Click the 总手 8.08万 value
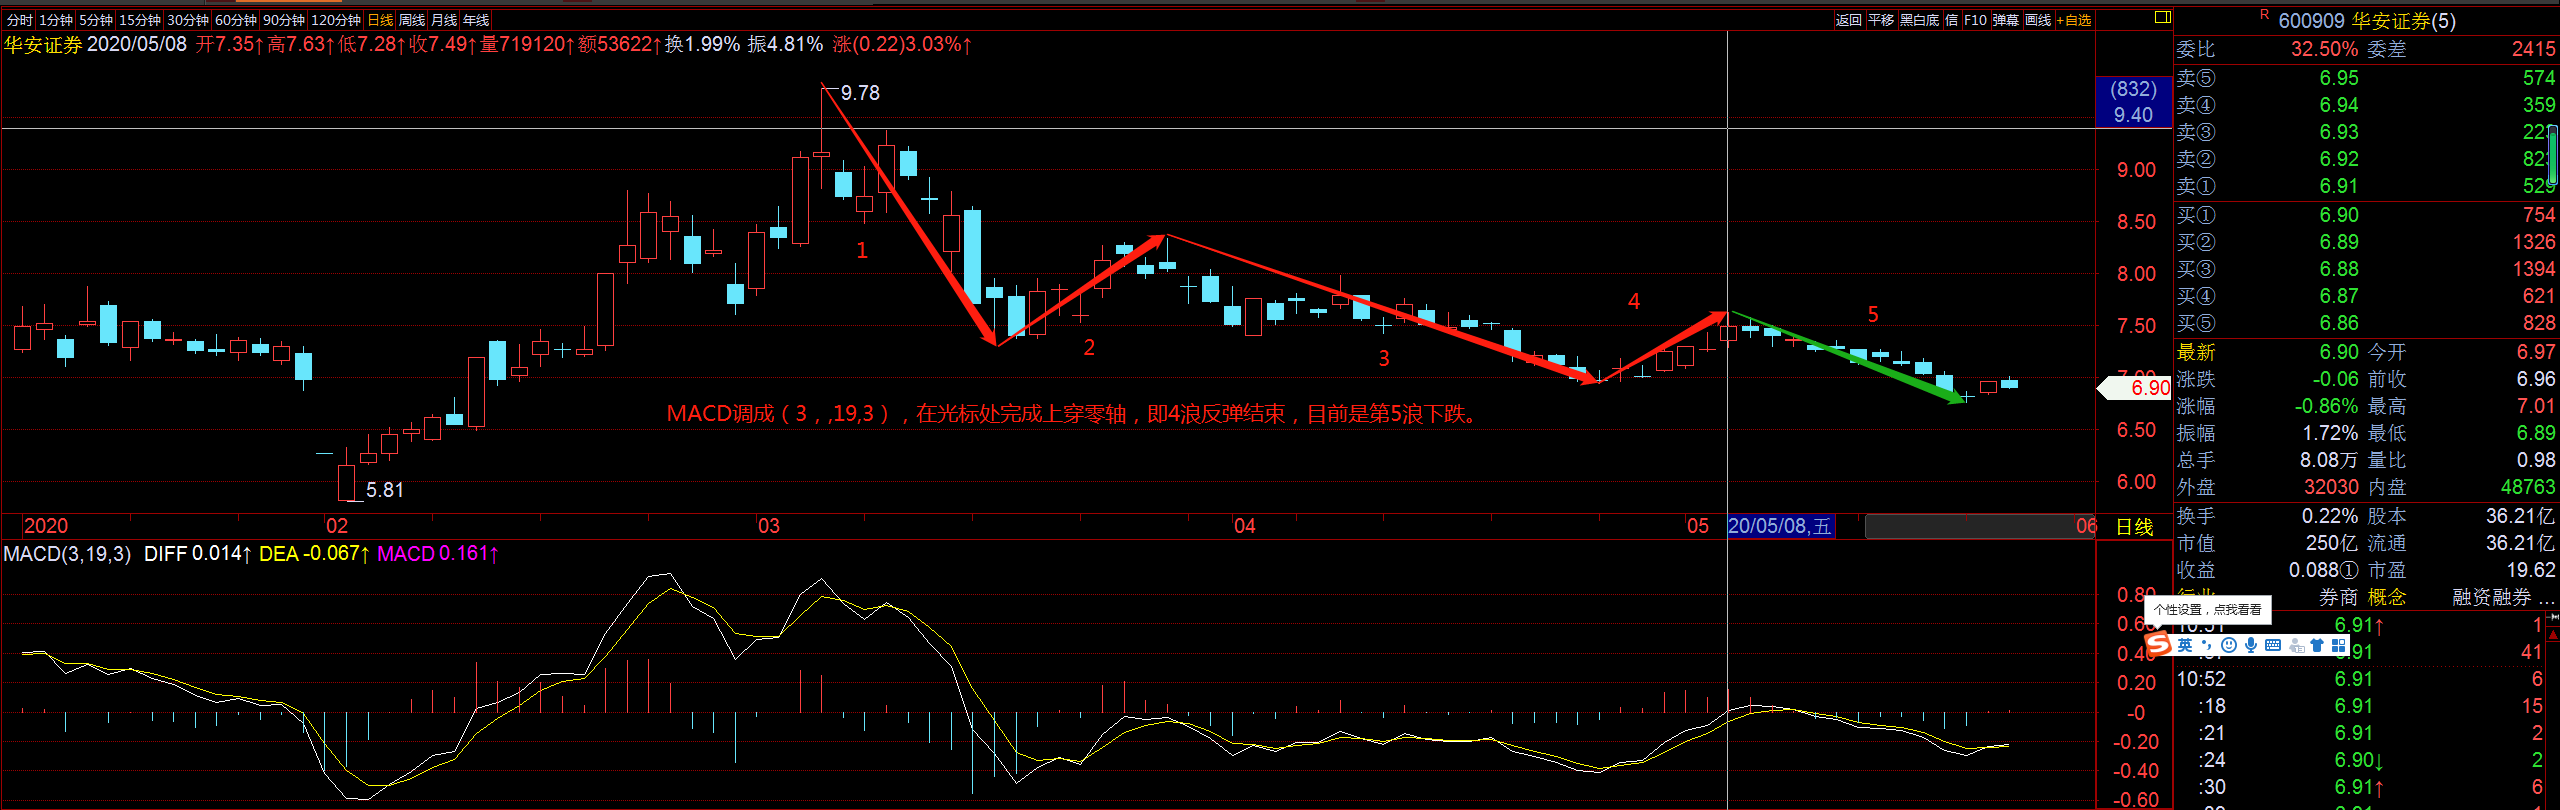The width and height of the screenshot is (2560, 810). click(x=2328, y=460)
